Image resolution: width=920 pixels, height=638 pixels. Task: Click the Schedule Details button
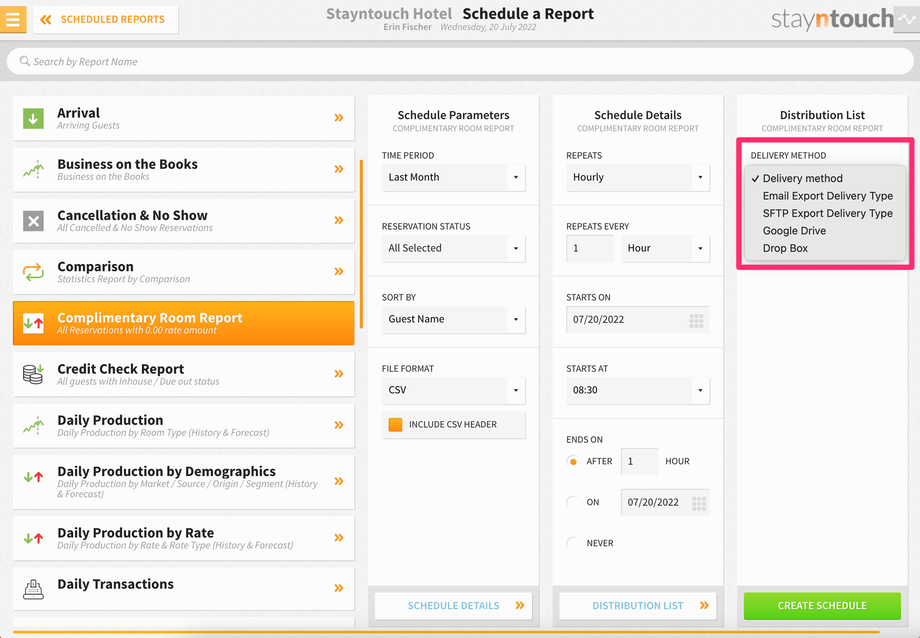(x=454, y=606)
